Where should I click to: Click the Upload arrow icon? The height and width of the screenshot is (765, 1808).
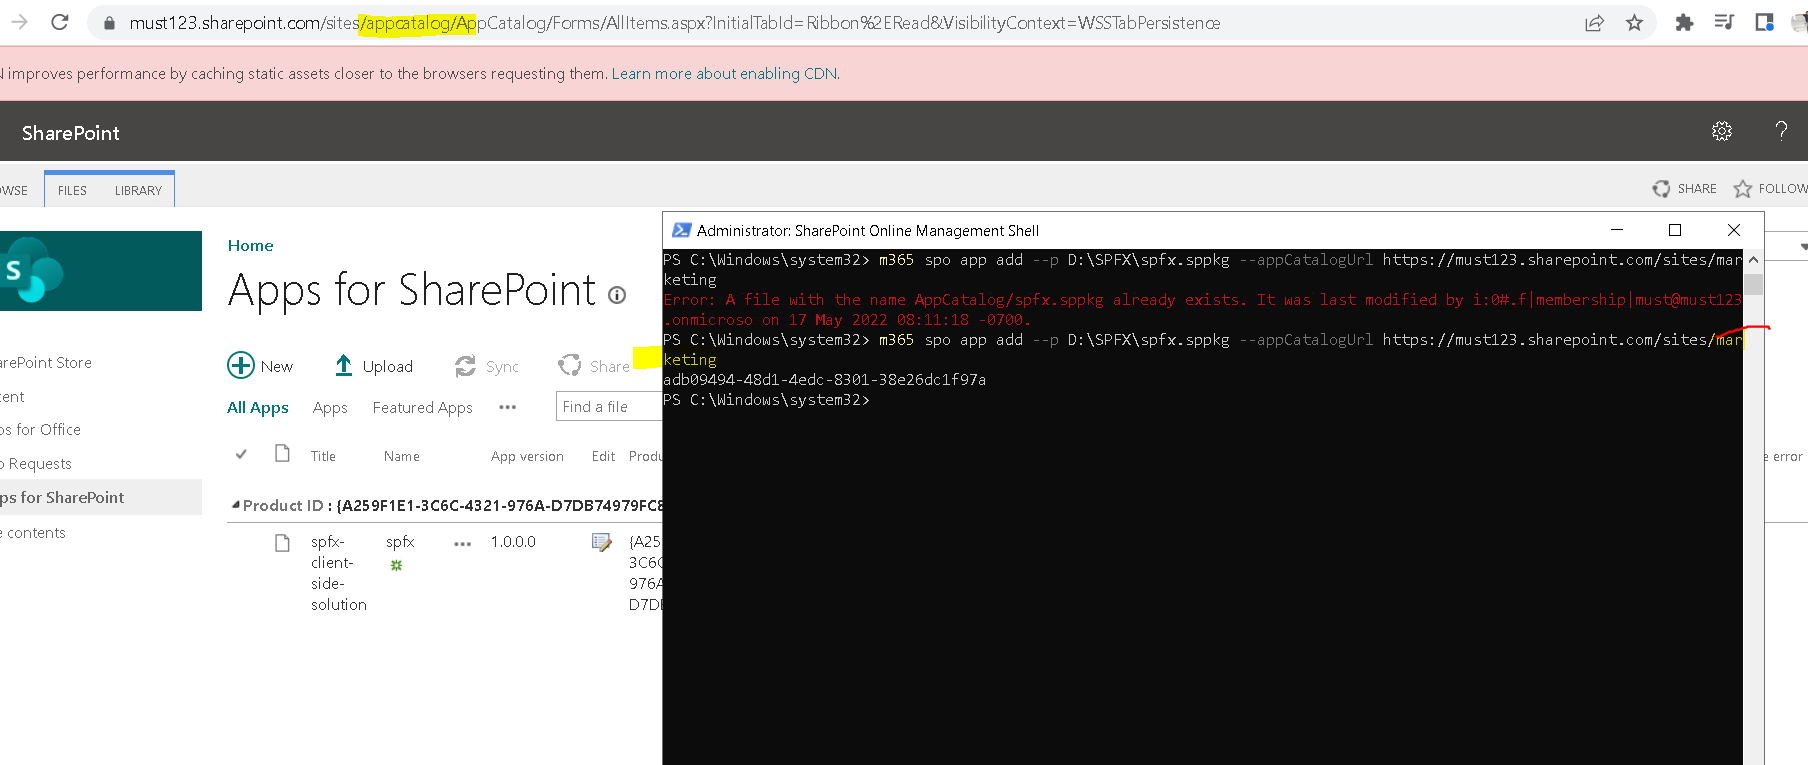[344, 366]
